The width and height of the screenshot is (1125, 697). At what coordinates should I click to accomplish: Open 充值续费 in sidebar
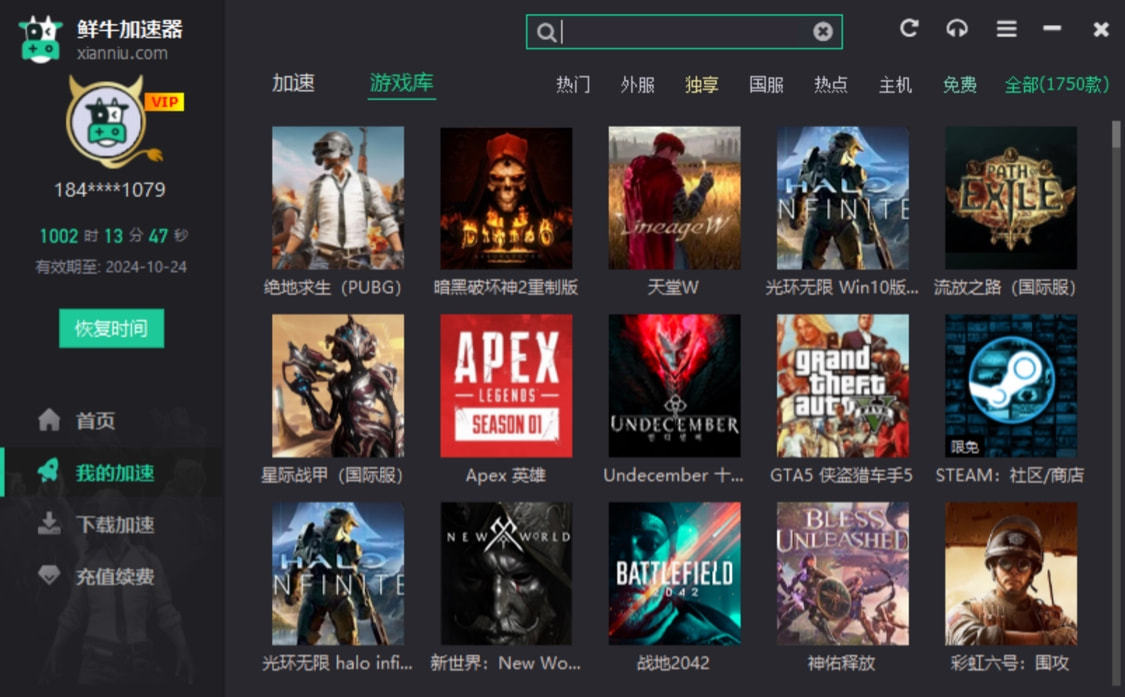(115, 576)
